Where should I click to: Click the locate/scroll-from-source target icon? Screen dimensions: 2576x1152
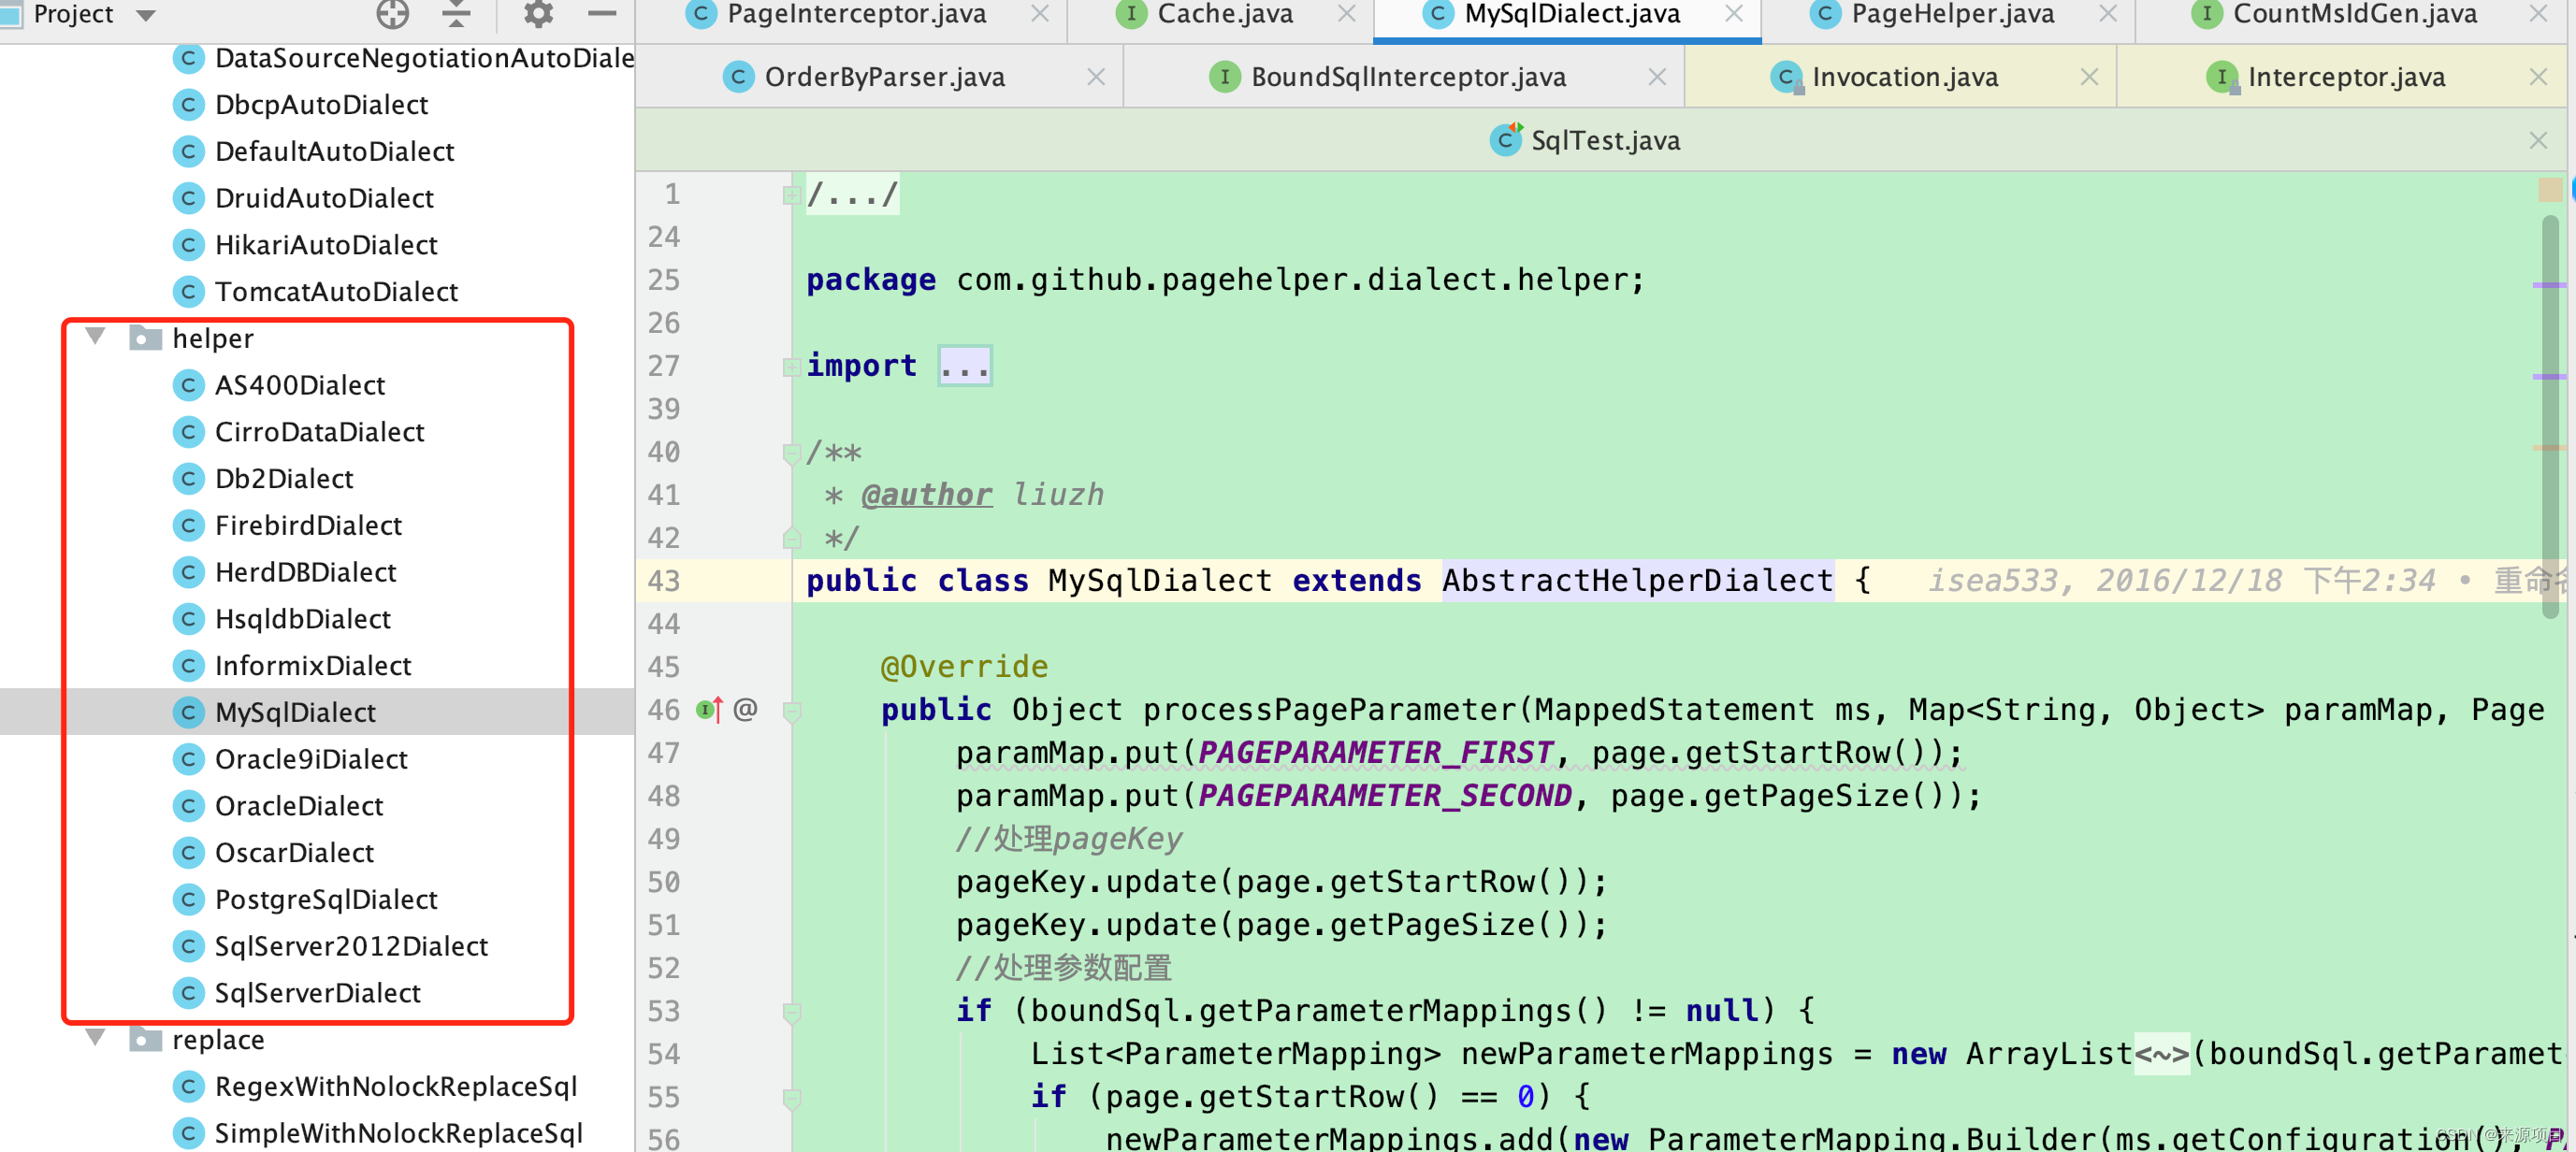click(x=392, y=14)
